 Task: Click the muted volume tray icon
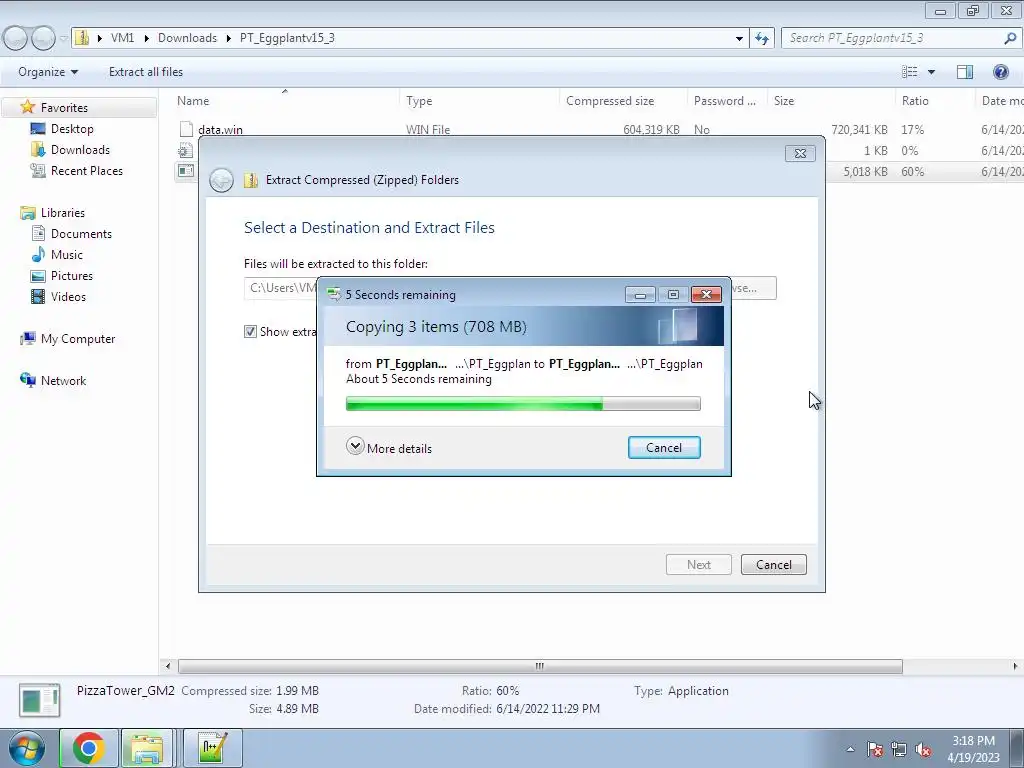pyautogui.click(x=923, y=750)
